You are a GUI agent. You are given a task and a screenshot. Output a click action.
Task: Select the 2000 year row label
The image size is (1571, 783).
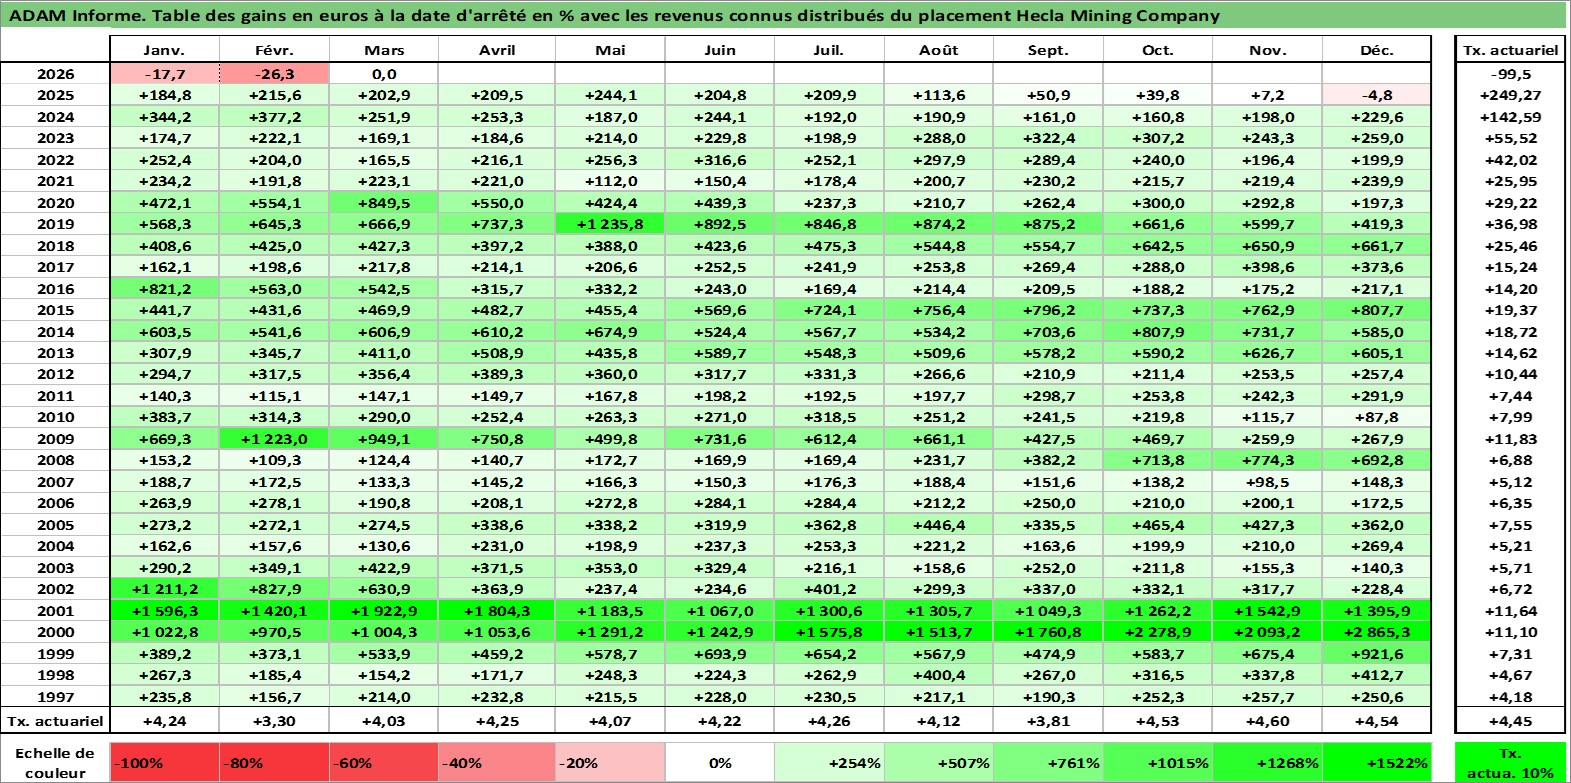tap(55, 632)
